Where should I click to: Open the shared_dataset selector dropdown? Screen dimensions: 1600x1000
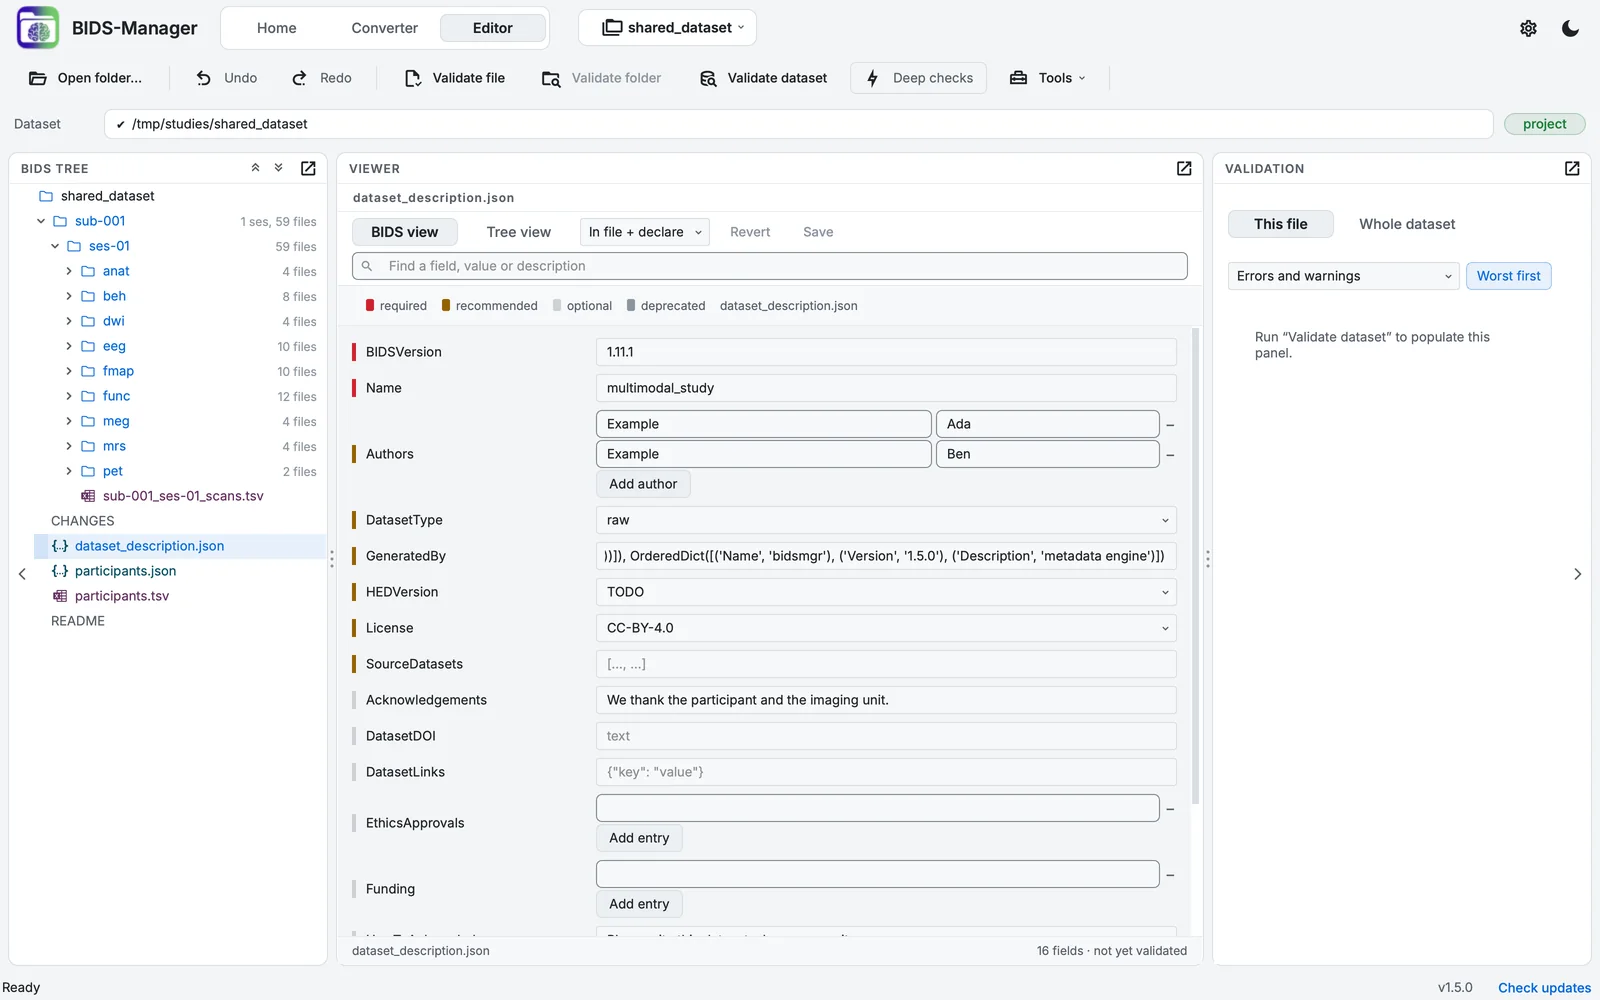tap(667, 28)
